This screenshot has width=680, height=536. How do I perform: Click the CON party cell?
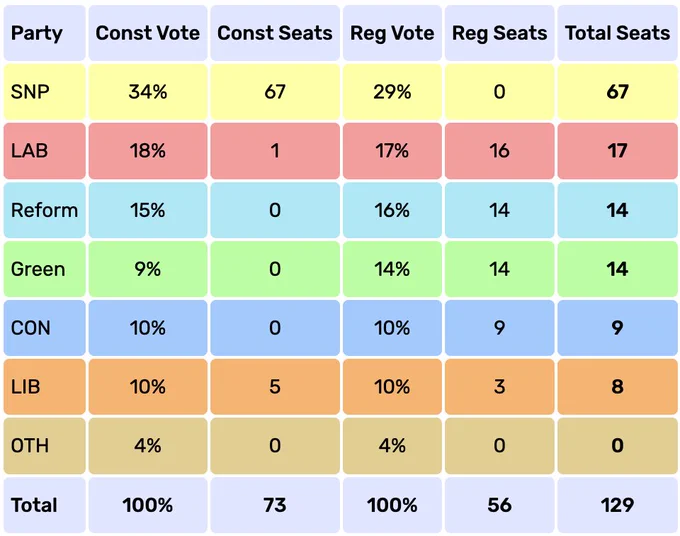[44, 328]
